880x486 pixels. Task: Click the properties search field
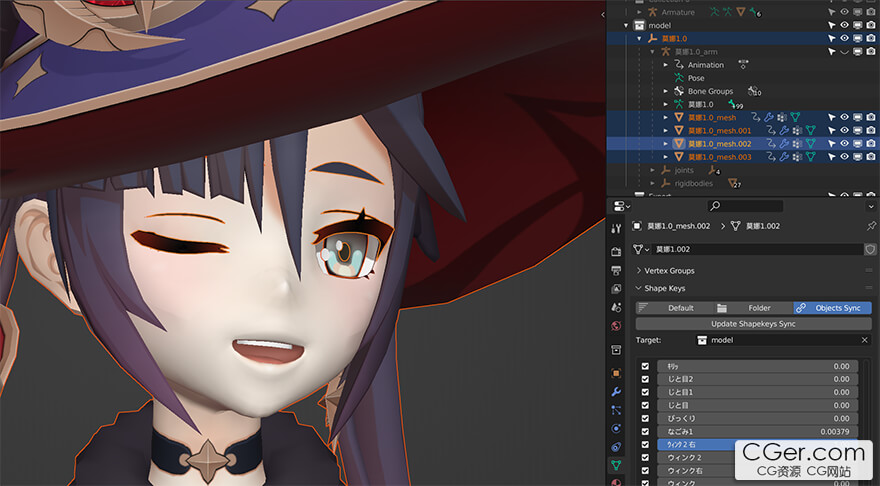(x=746, y=206)
